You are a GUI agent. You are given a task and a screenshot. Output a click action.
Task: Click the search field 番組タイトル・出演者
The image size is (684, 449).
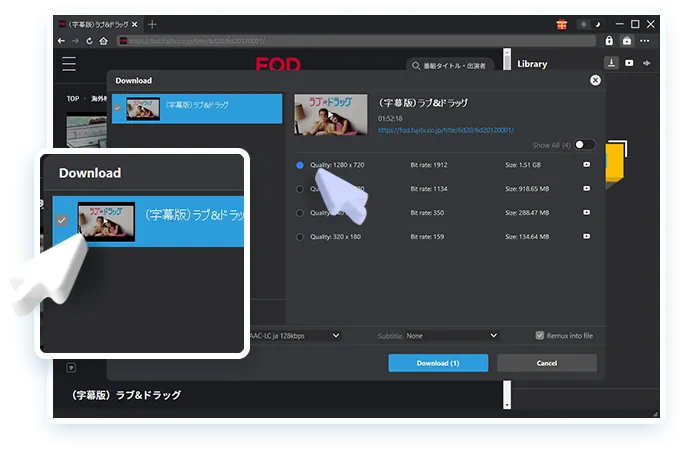(450, 65)
